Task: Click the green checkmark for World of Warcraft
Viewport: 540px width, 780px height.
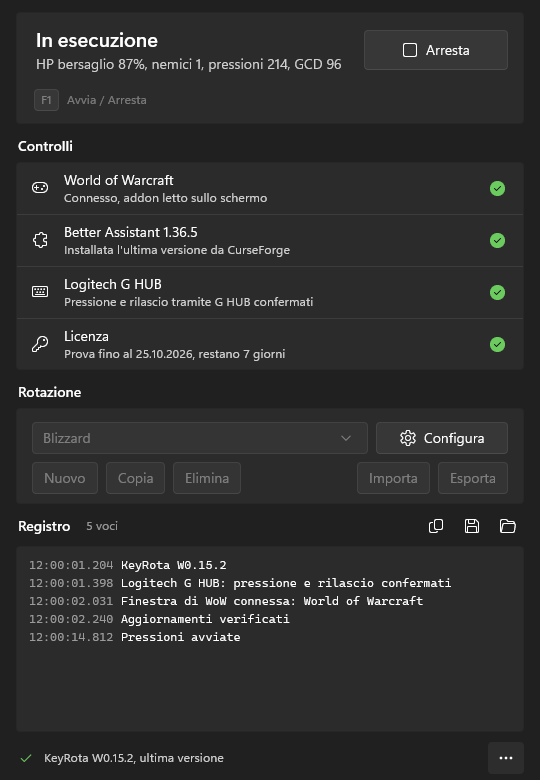Action: (497, 189)
